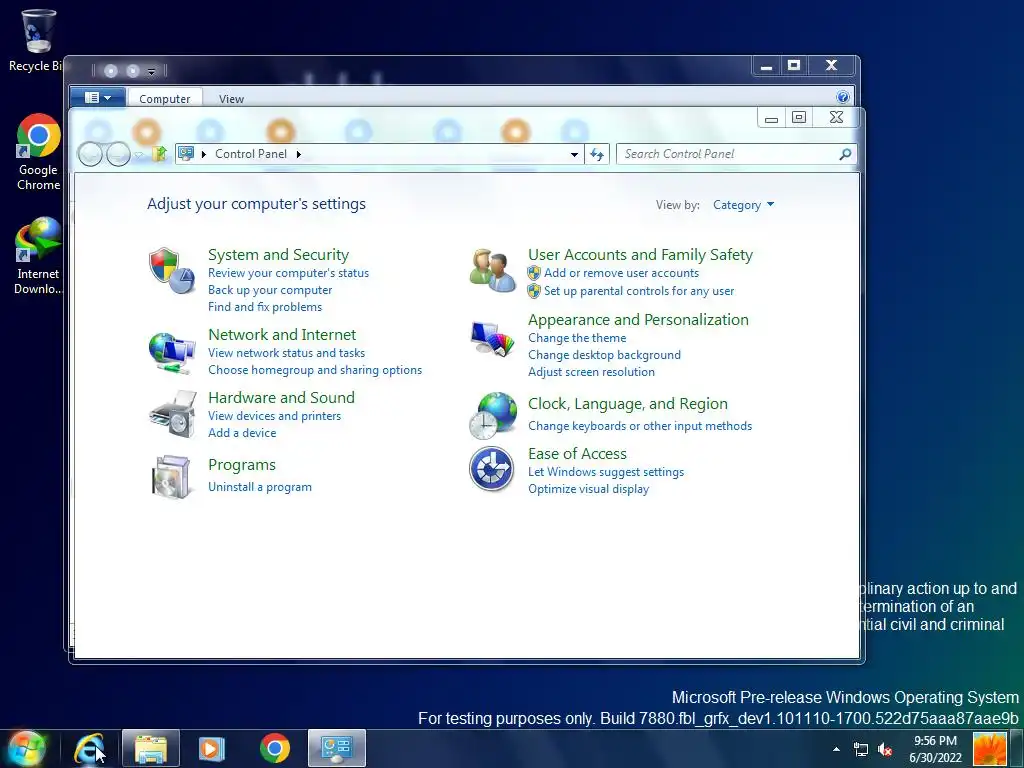1024x768 pixels.
Task: Open Hardware and Sound category link
Action: coord(281,398)
